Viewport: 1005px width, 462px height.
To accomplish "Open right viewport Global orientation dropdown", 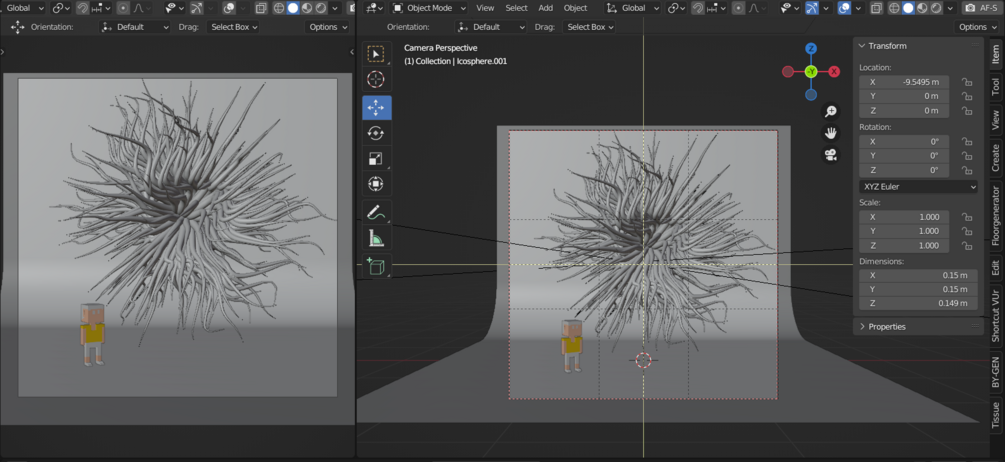I will 633,8.
